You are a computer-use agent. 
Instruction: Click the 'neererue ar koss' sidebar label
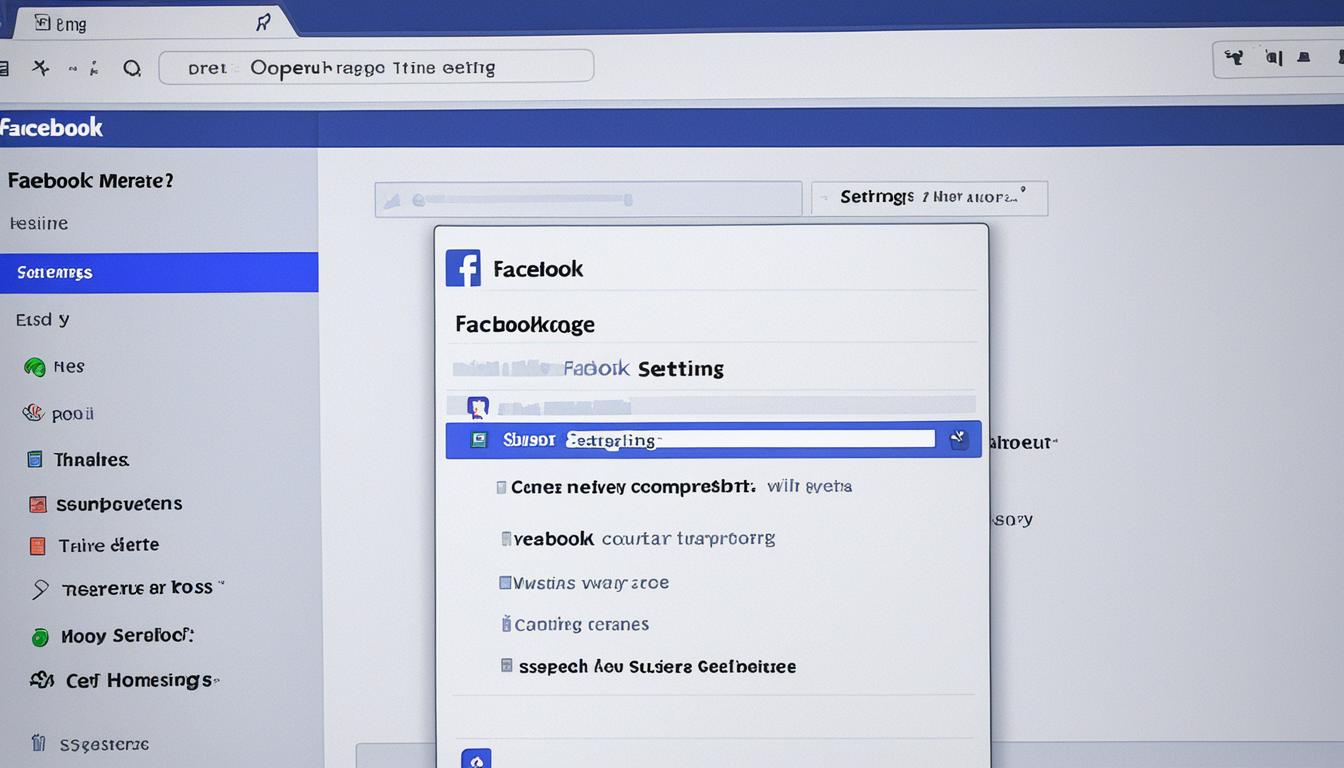[x=138, y=588]
